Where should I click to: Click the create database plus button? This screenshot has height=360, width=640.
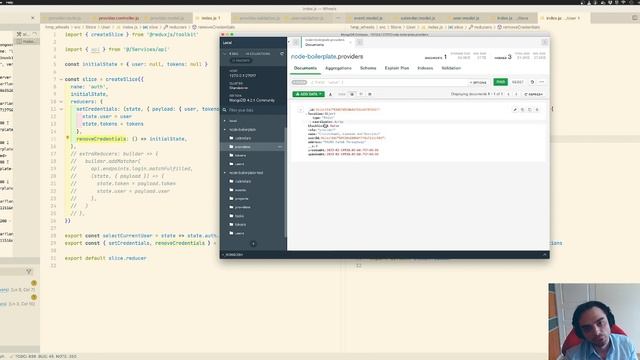[x=253, y=244]
